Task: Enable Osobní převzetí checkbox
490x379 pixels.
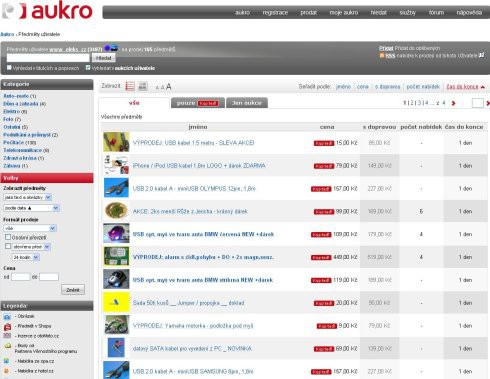Action: tap(8, 237)
